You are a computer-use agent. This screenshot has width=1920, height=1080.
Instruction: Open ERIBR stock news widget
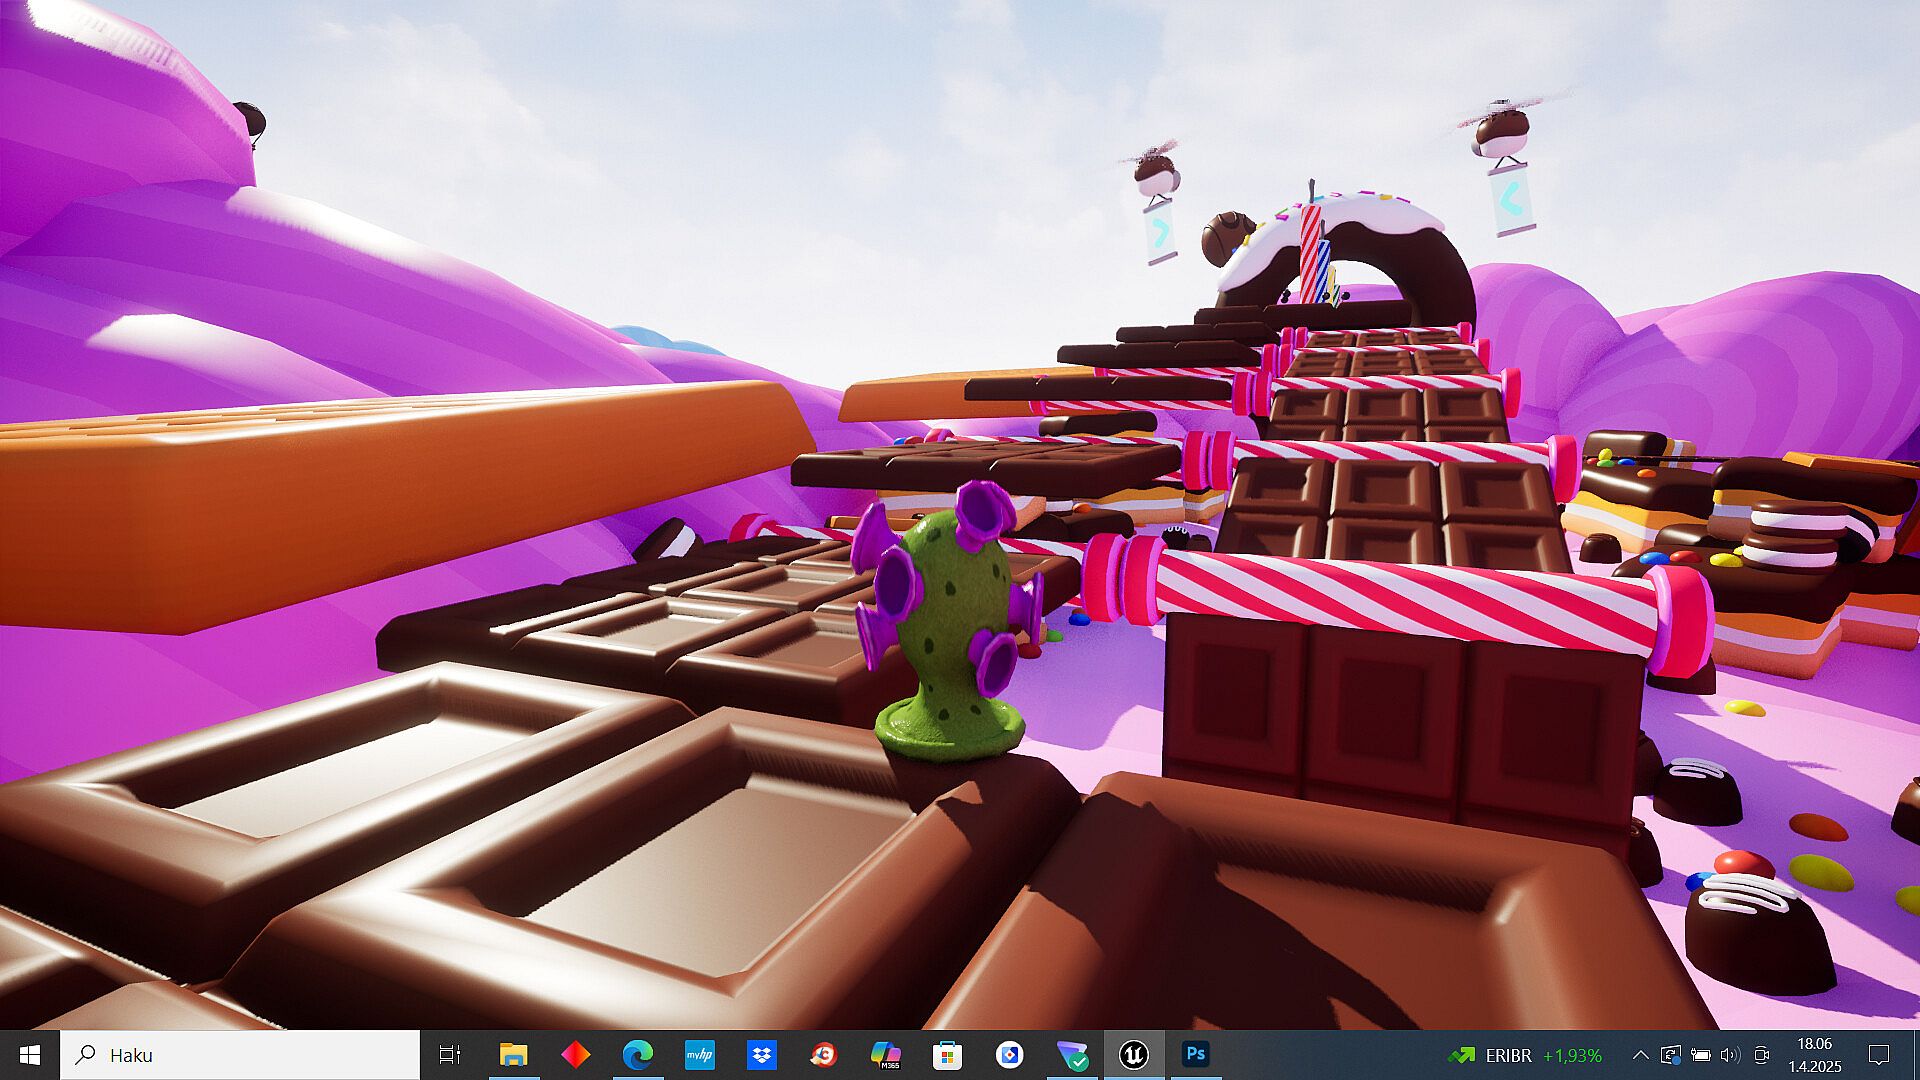[x=1524, y=1055]
